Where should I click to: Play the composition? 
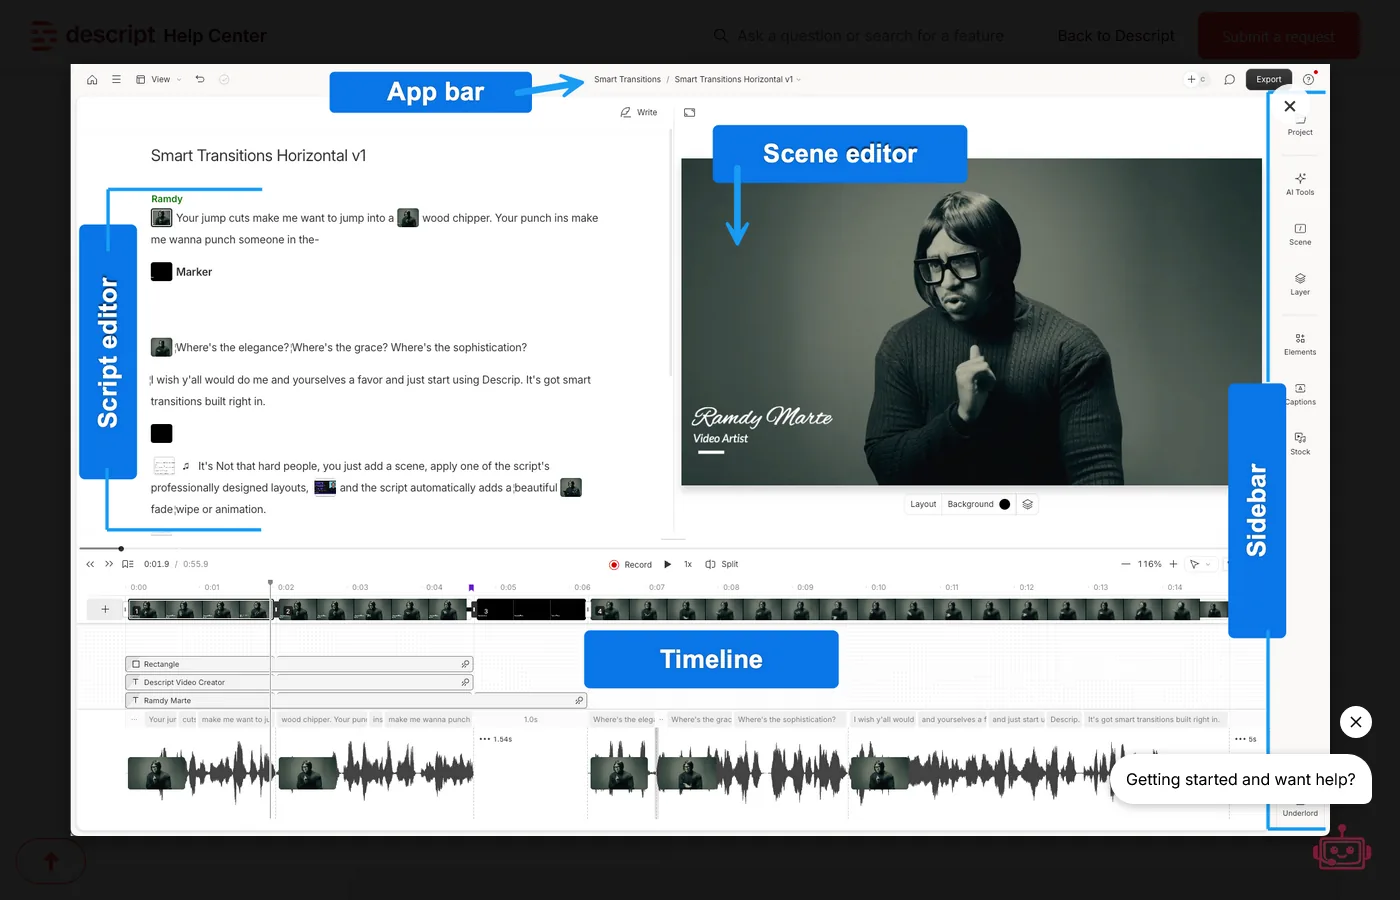tap(668, 564)
